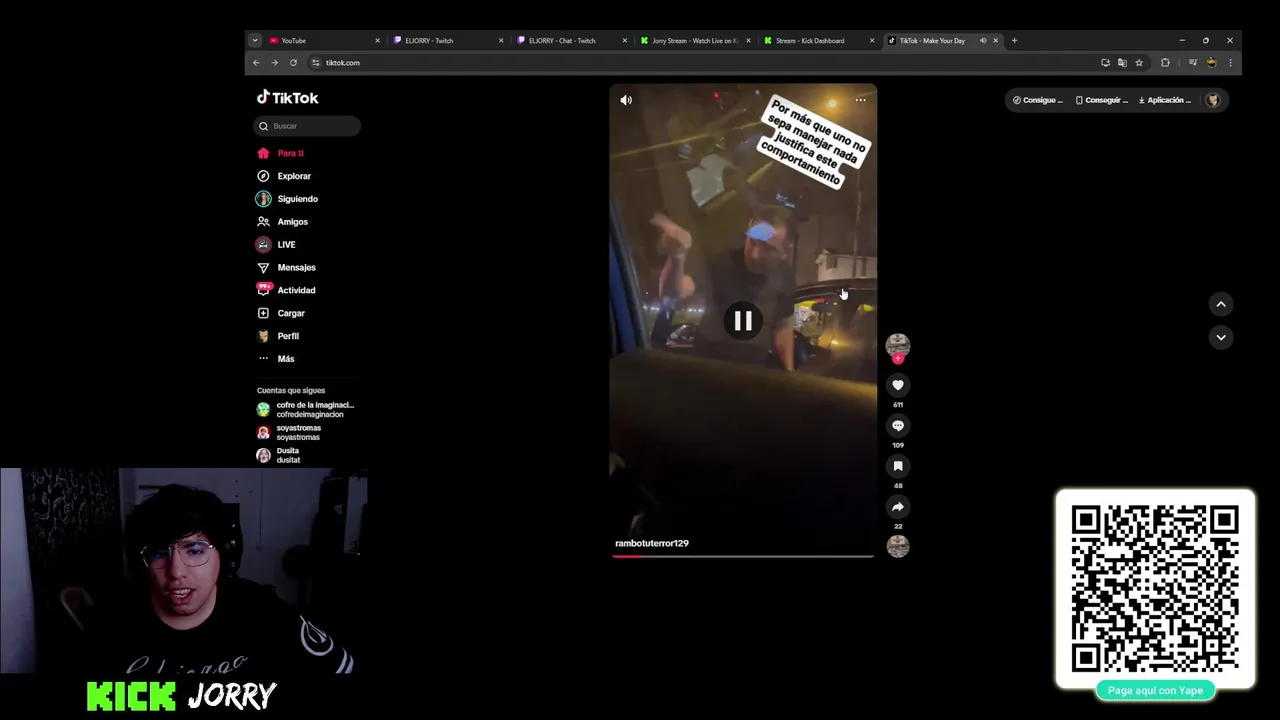Open the browser extensions puzzle icon
The image size is (1280, 720).
tap(1165, 63)
